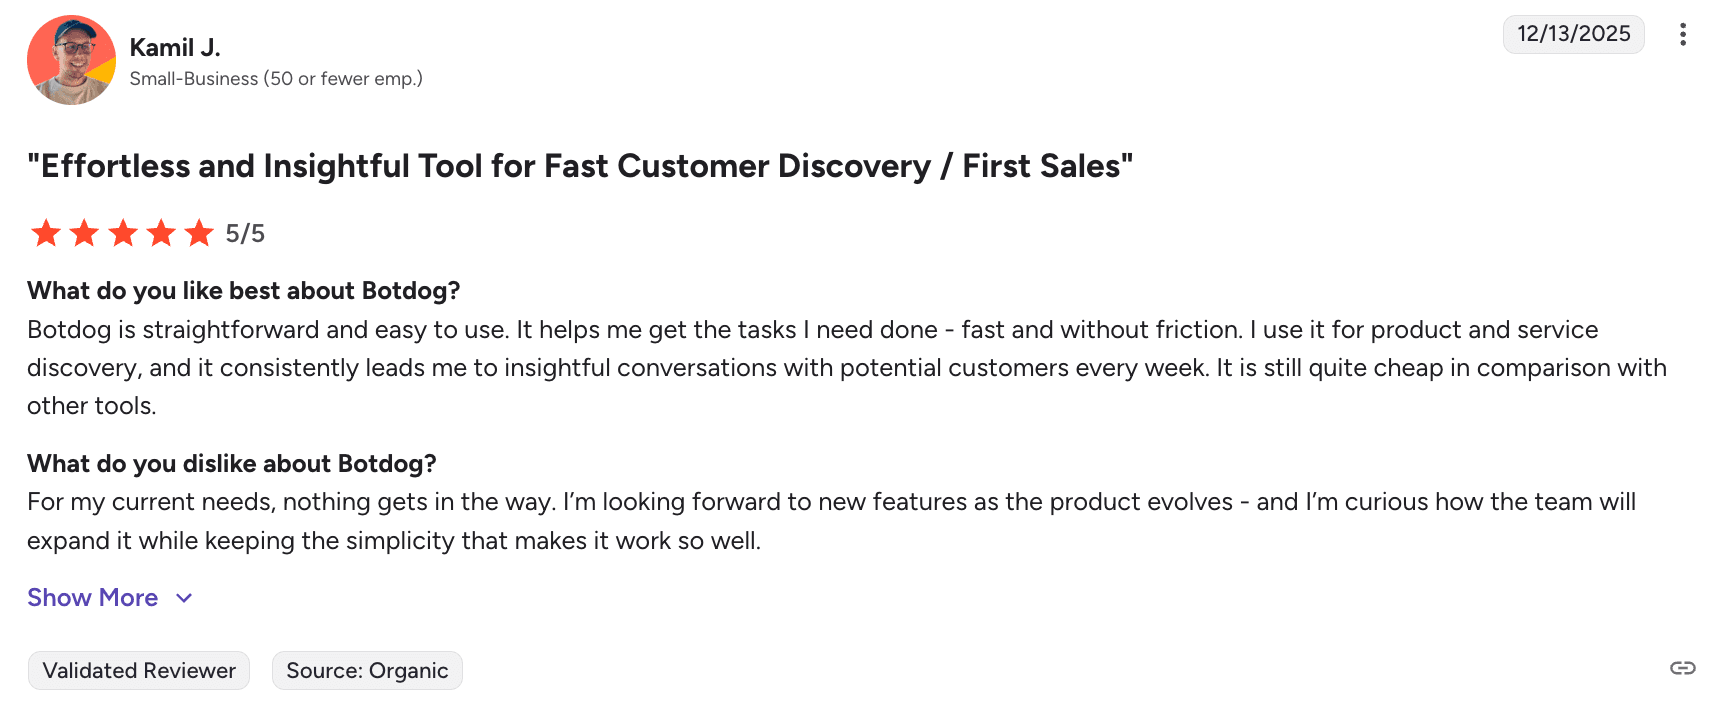Click the fifth rating star
The width and height of the screenshot is (1722, 708).
pos(200,233)
